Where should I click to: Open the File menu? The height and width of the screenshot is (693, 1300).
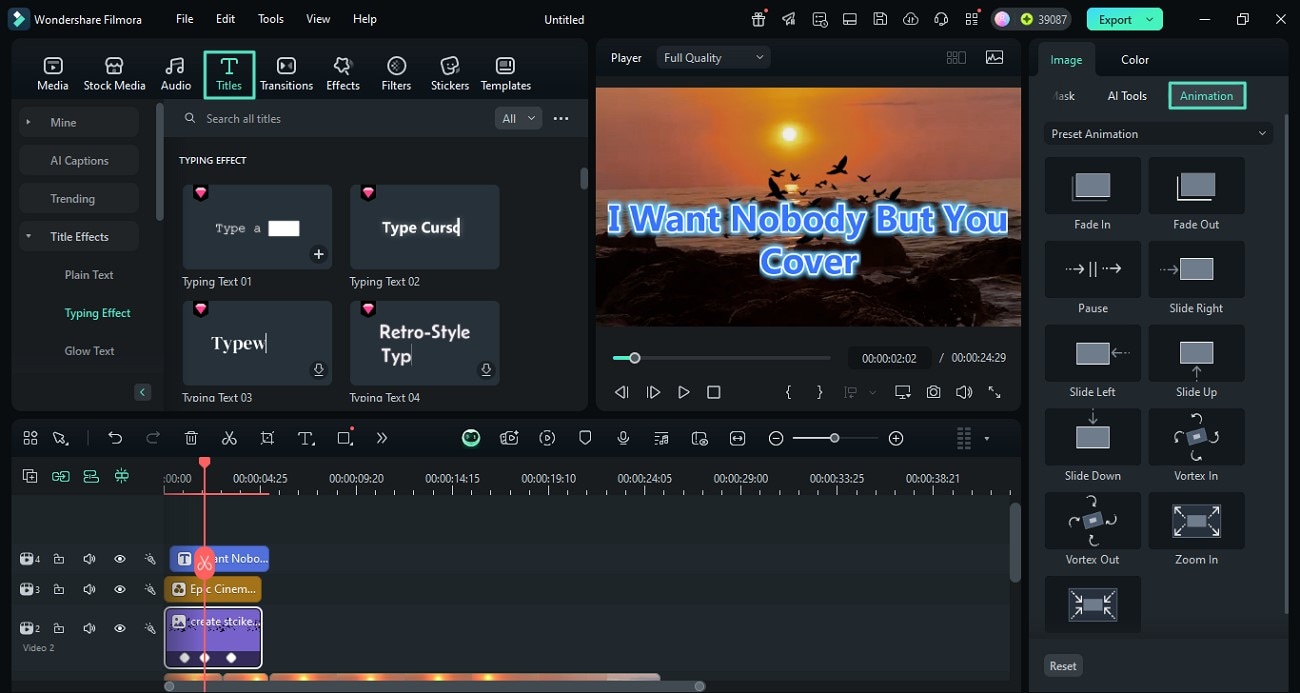click(x=185, y=19)
